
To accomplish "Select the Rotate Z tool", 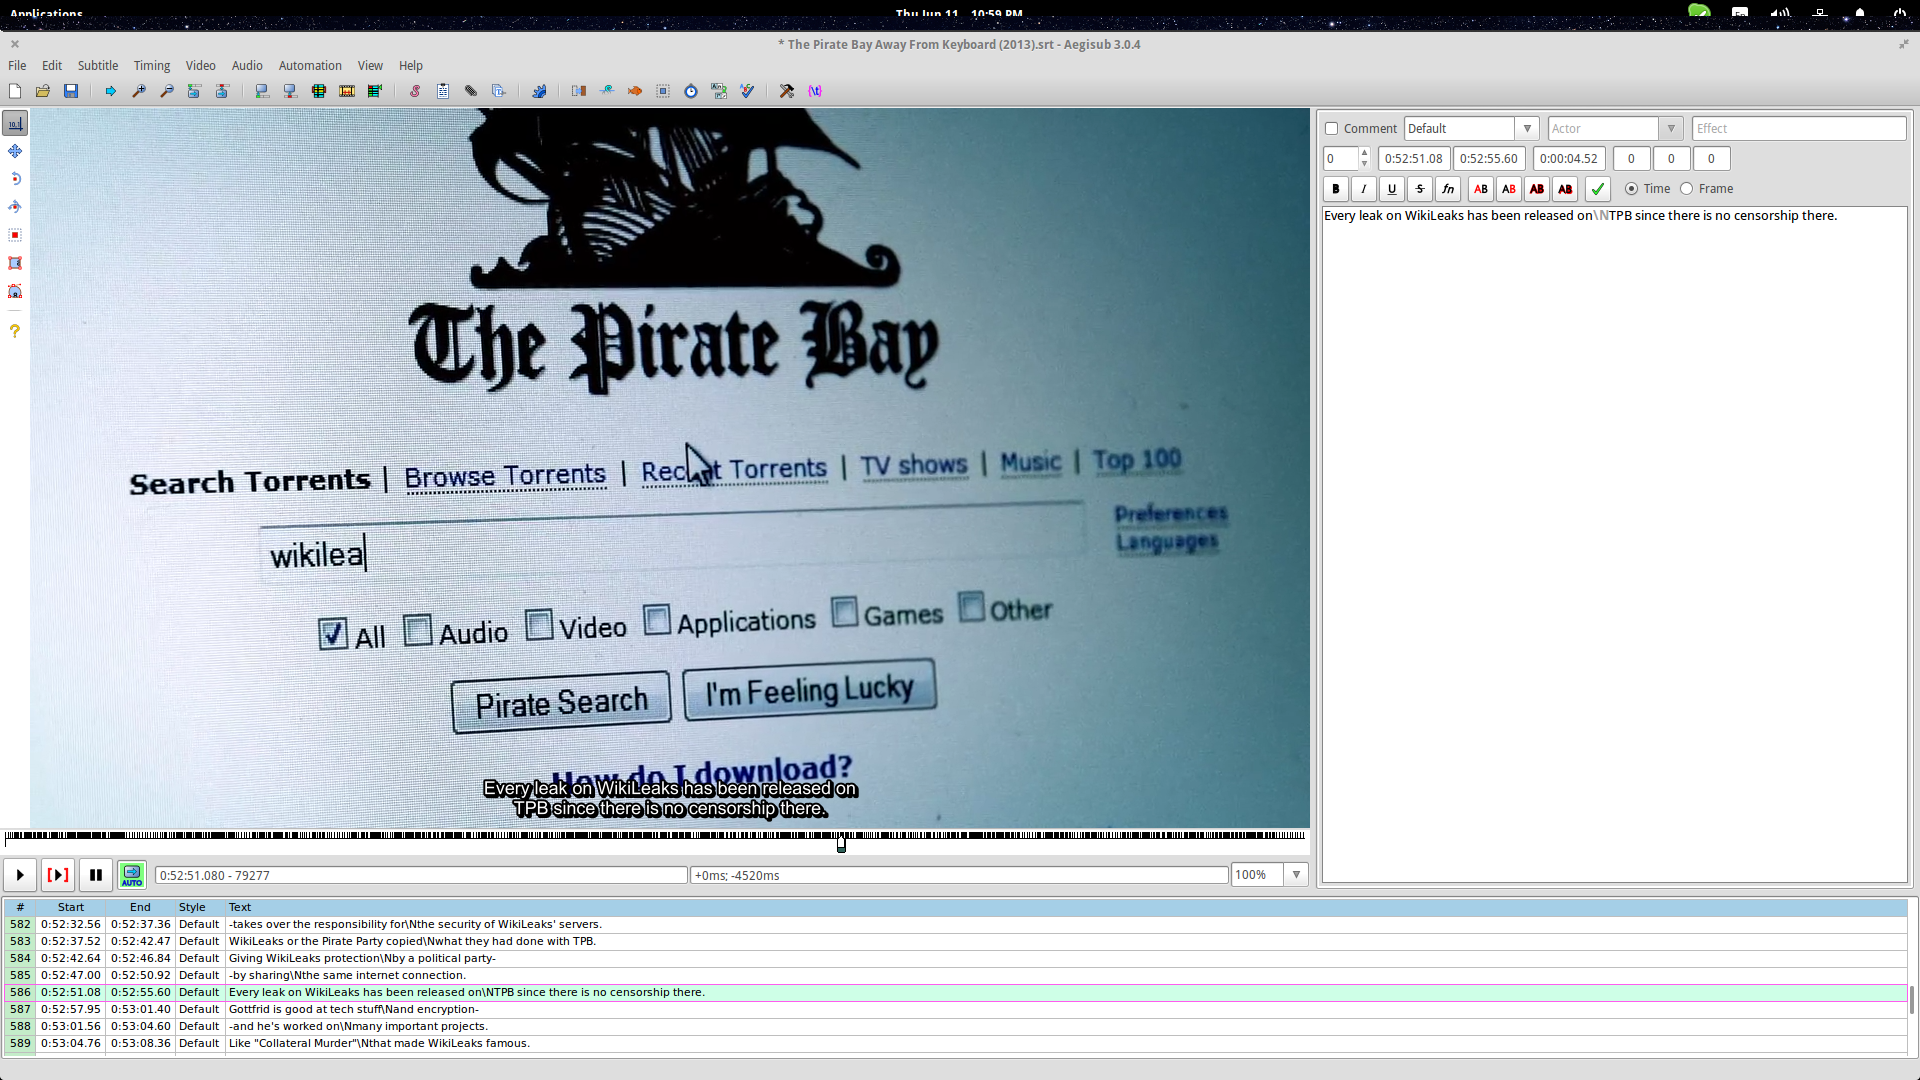I will coord(15,179).
